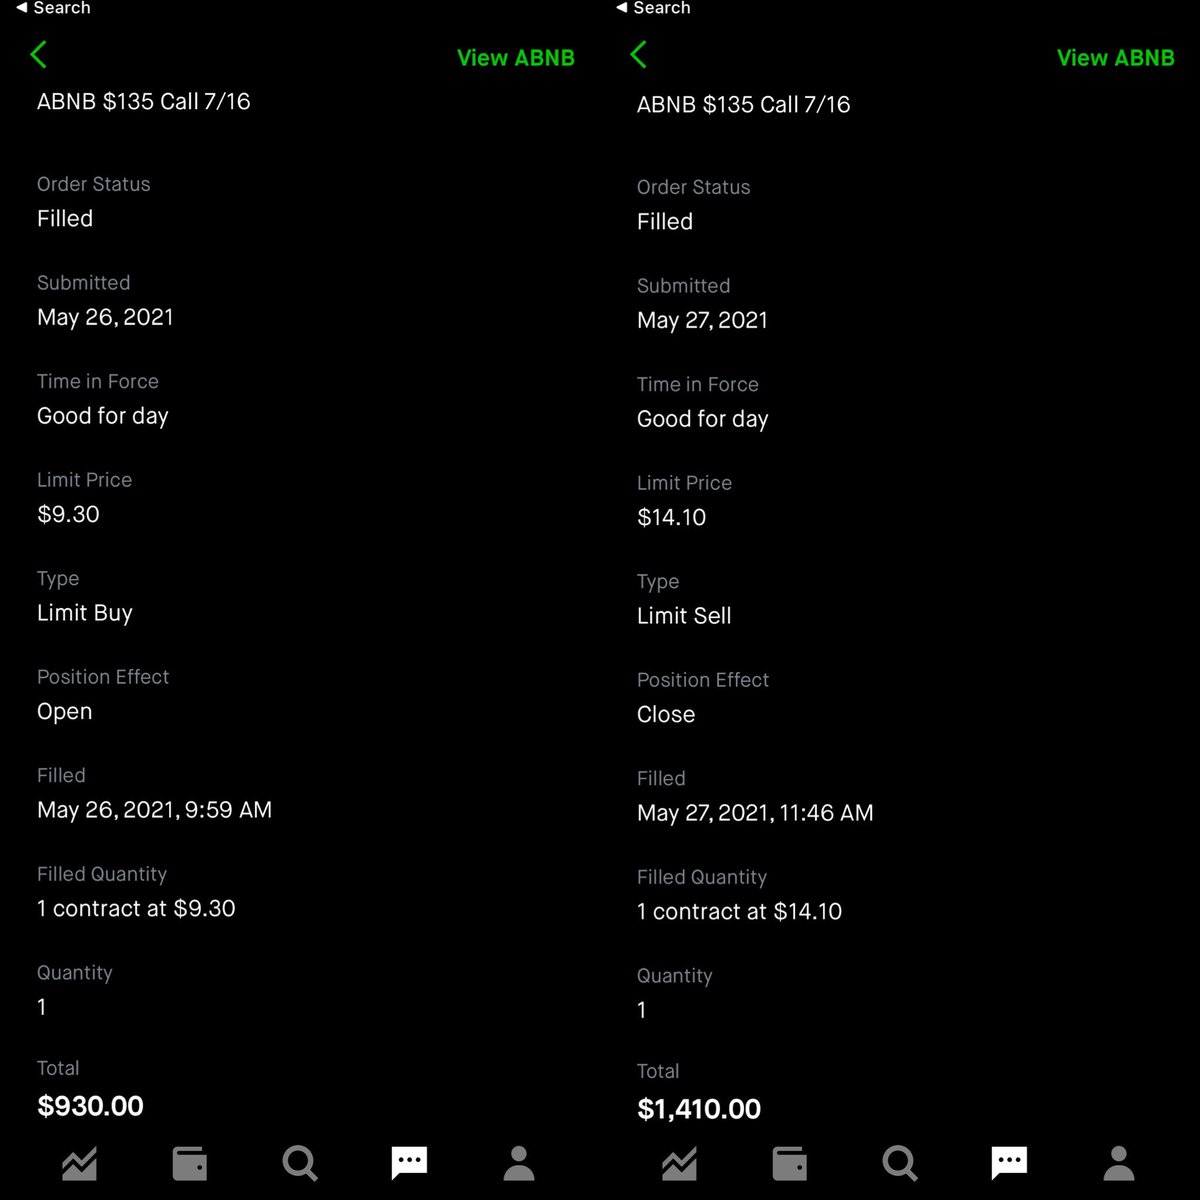The width and height of the screenshot is (1200, 1200).
Task: Select Filled order status in right screenshot
Action: click(665, 221)
